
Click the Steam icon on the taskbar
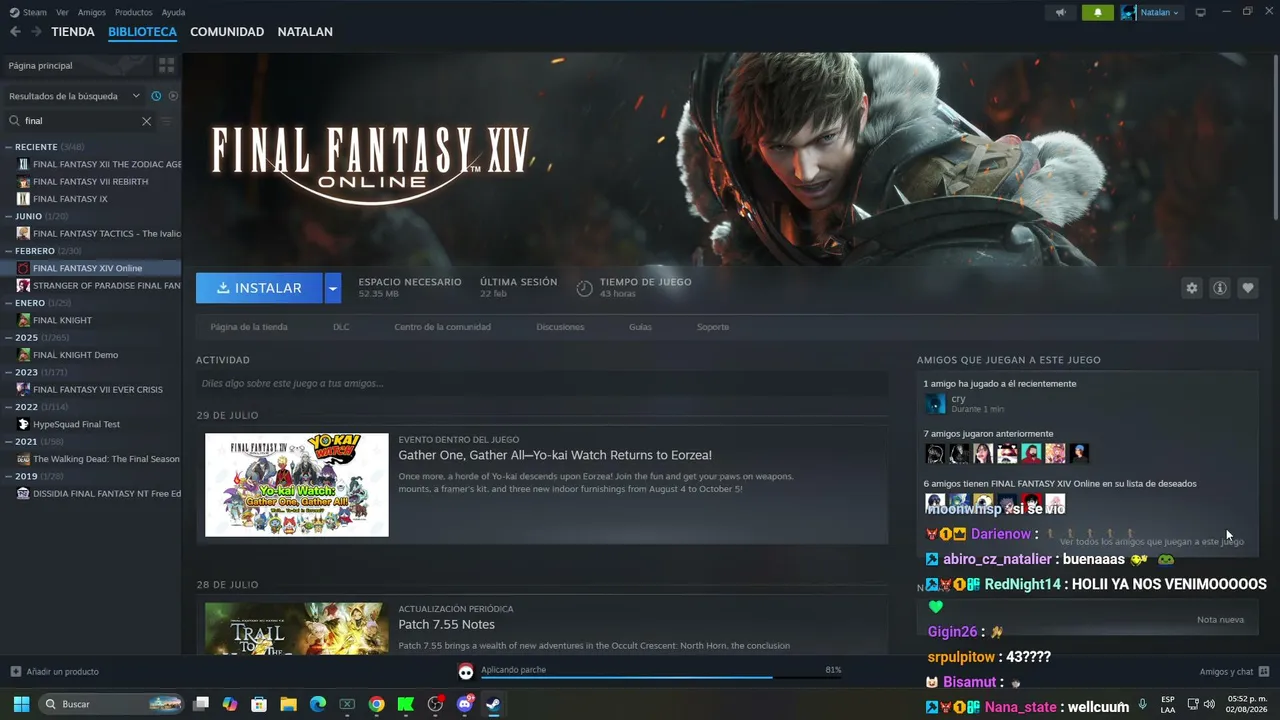click(x=493, y=704)
